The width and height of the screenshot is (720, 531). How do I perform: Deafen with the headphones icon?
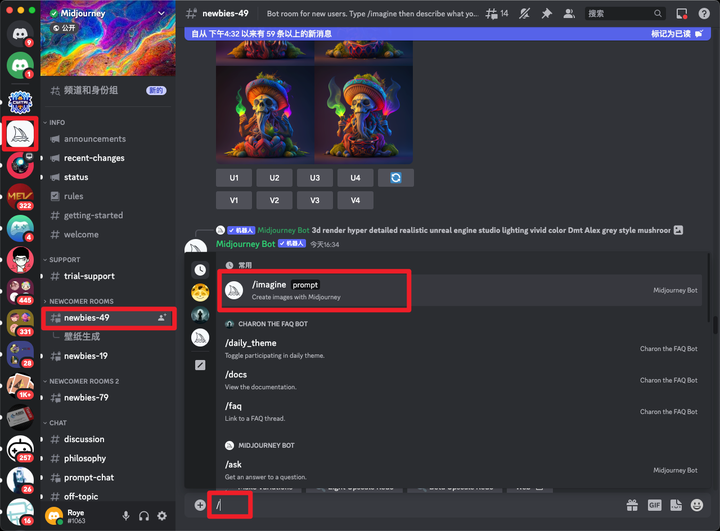[144, 516]
